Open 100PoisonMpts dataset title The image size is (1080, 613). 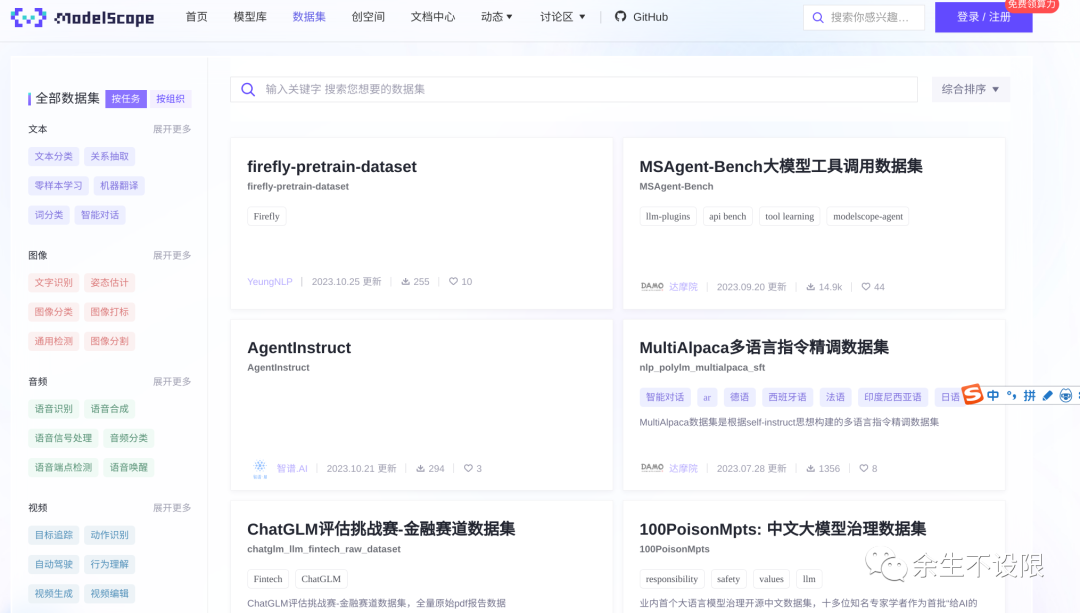tap(782, 529)
